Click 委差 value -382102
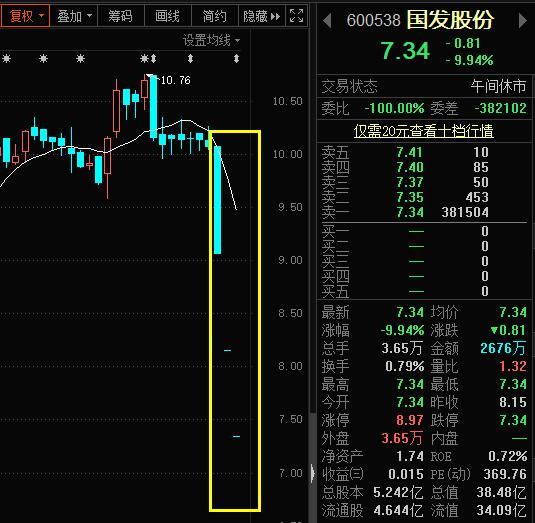Screen dimensions: 535x523 click(501, 108)
